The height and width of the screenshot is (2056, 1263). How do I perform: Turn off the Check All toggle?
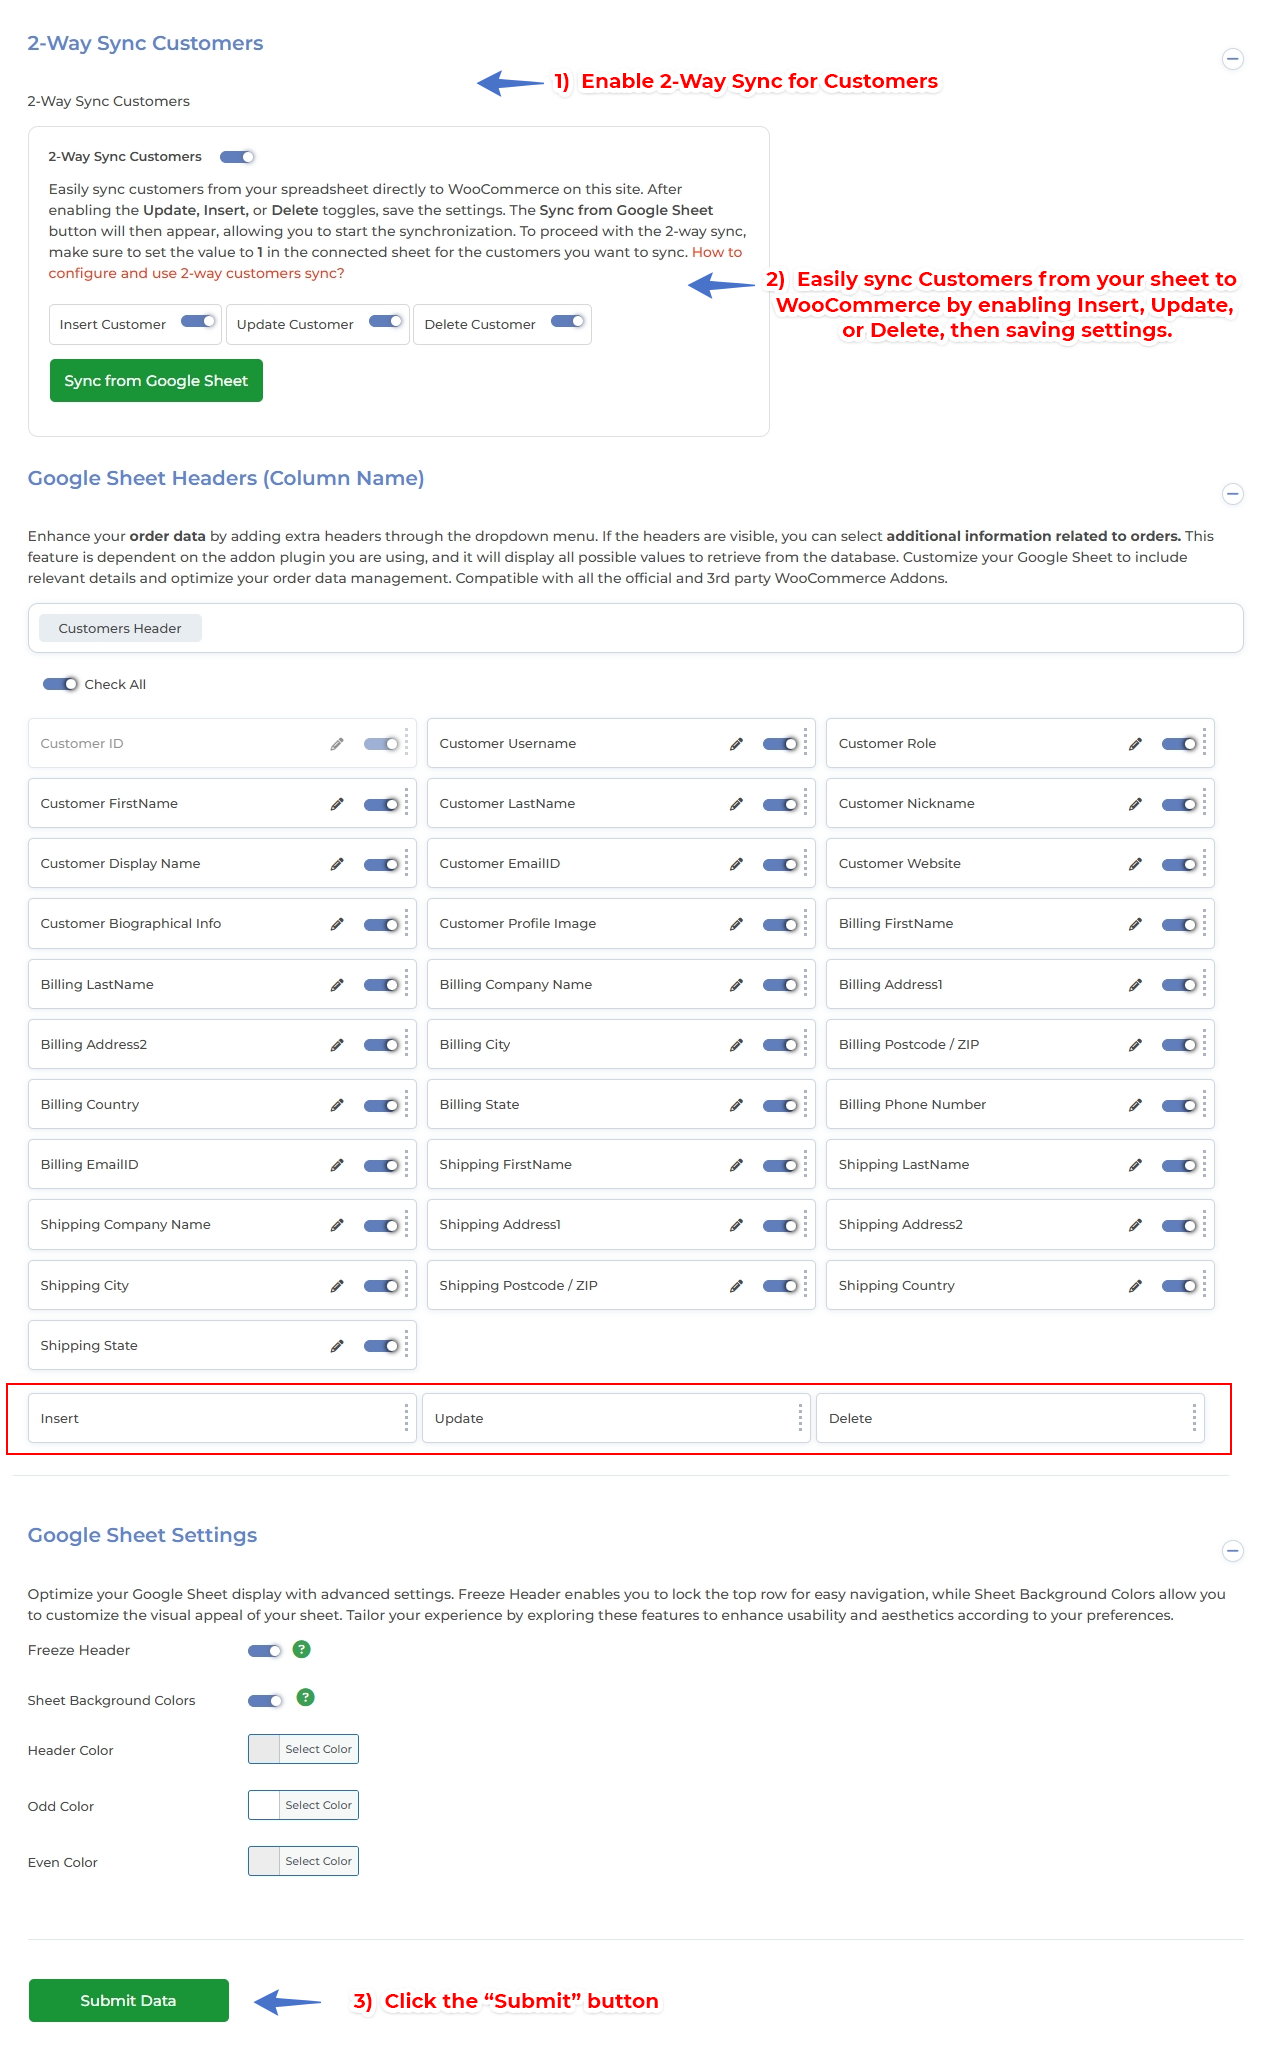pyautogui.click(x=60, y=684)
